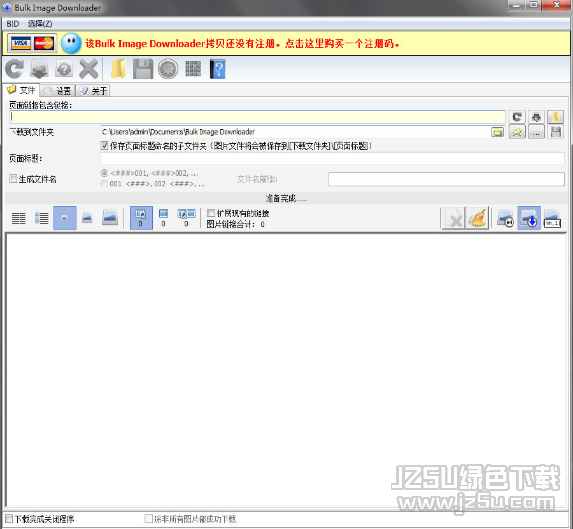The width and height of the screenshot is (573, 529).
Task: Open the BID menu
Action: [x=13, y=24]
